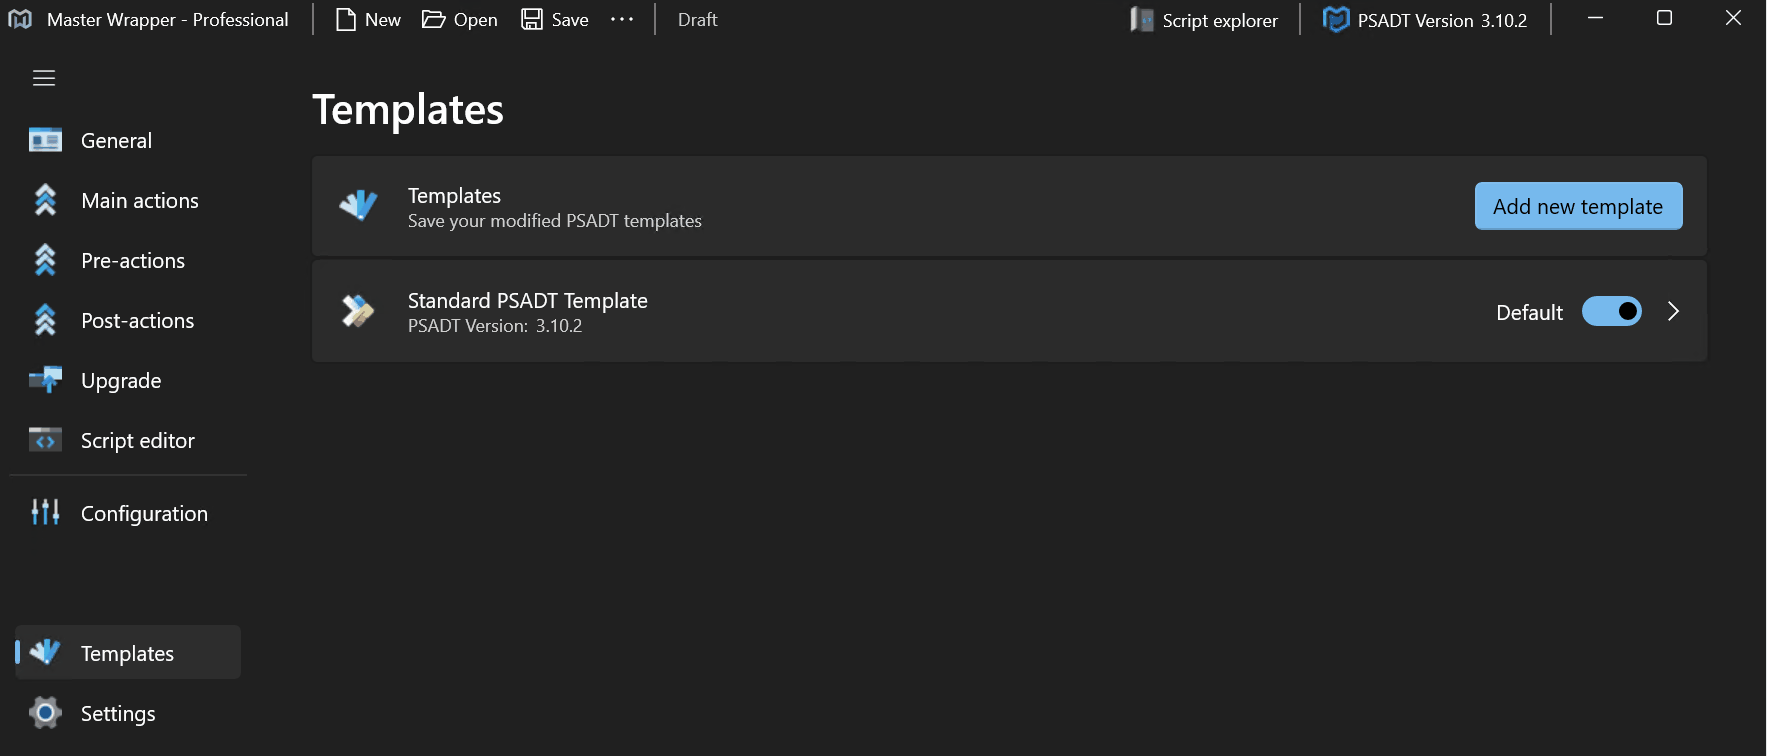Click the 'Default' label text
Screen dimensions: 1767x756
pyautogui.click(x=1529, y=312)
